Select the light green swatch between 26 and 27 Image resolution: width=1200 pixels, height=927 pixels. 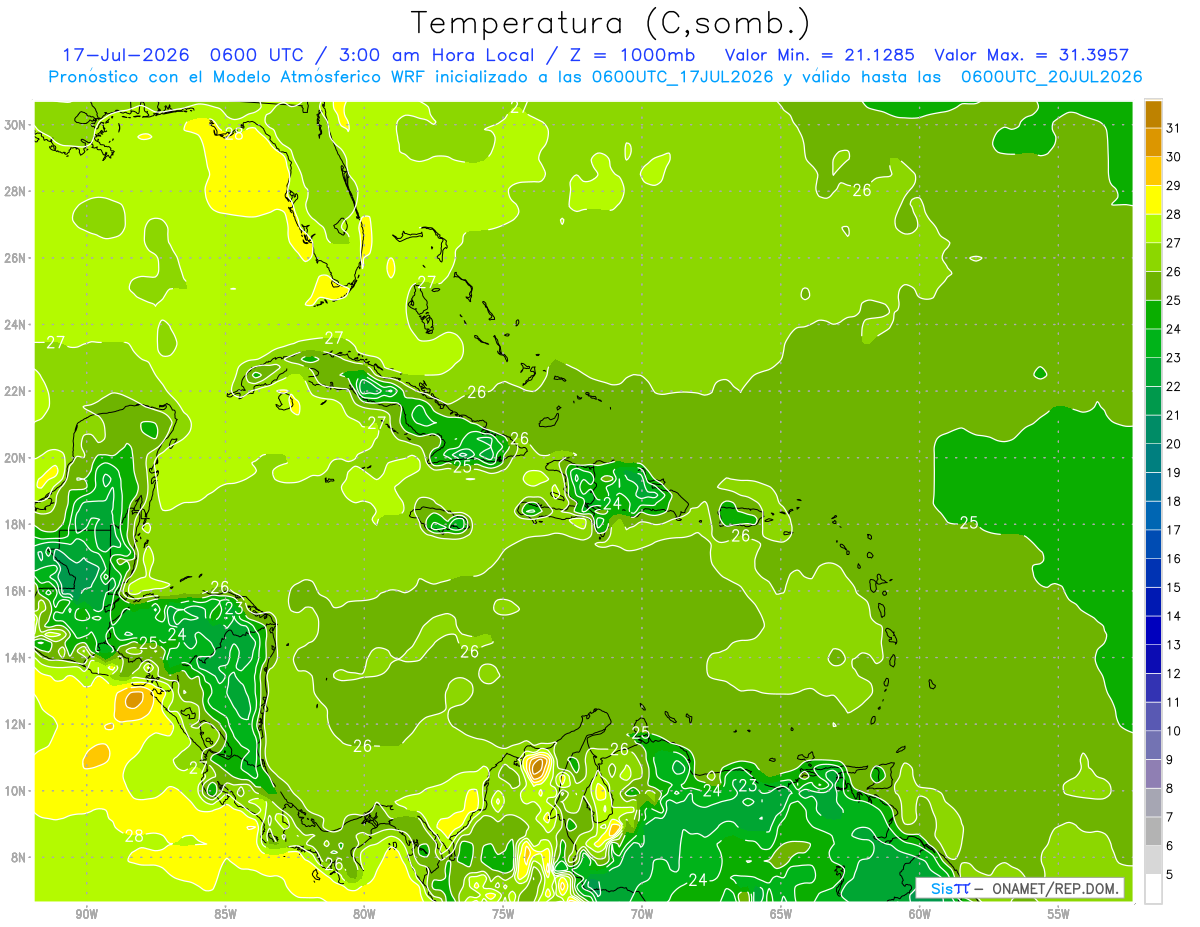pyautogui.click(x=1153, y=257)
